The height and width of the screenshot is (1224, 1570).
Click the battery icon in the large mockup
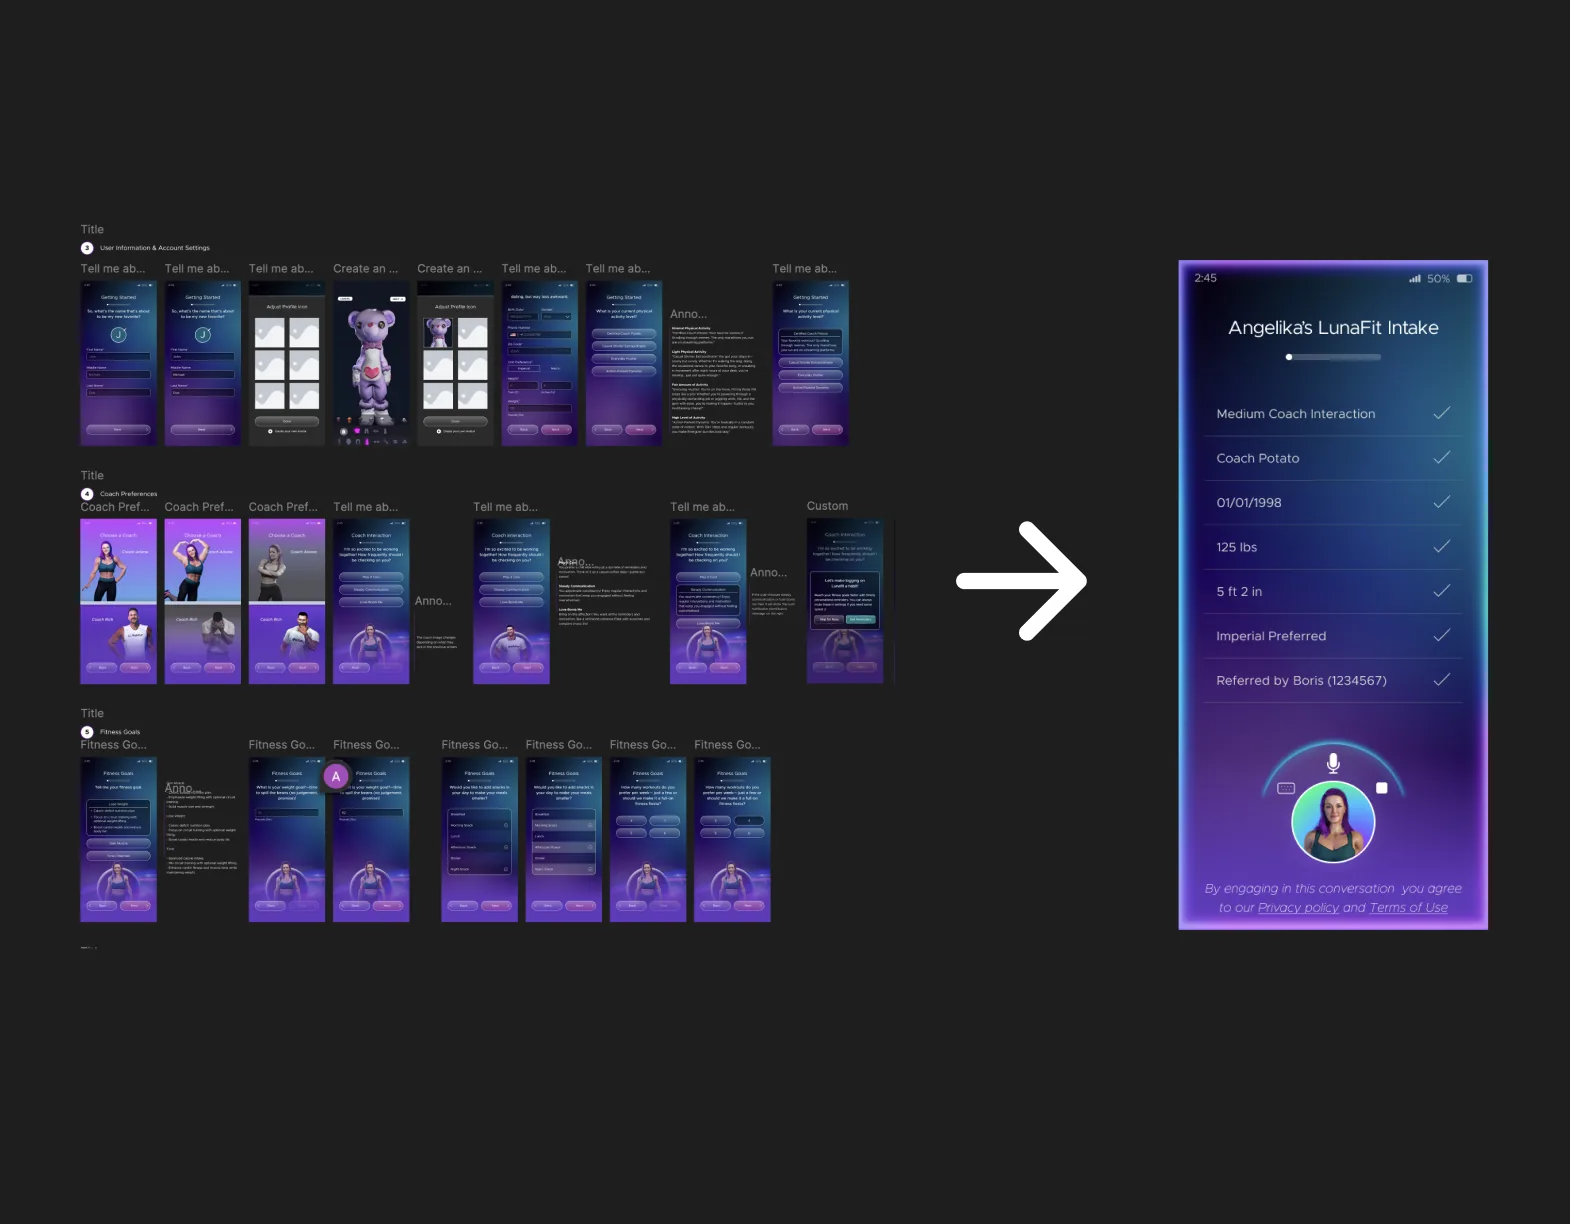1464,278
